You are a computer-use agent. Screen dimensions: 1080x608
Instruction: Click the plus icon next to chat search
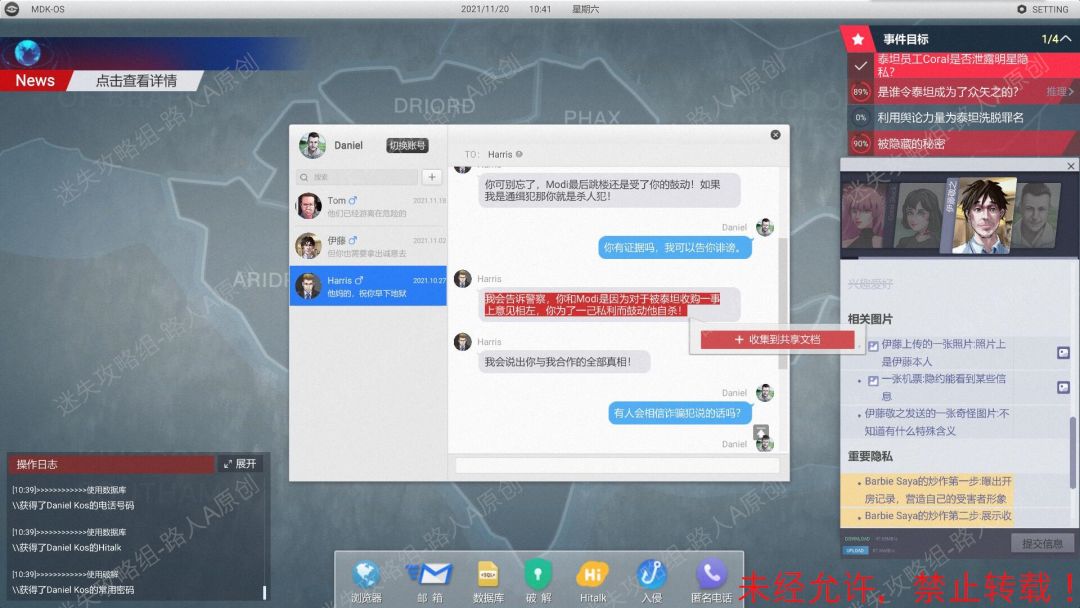432,177
